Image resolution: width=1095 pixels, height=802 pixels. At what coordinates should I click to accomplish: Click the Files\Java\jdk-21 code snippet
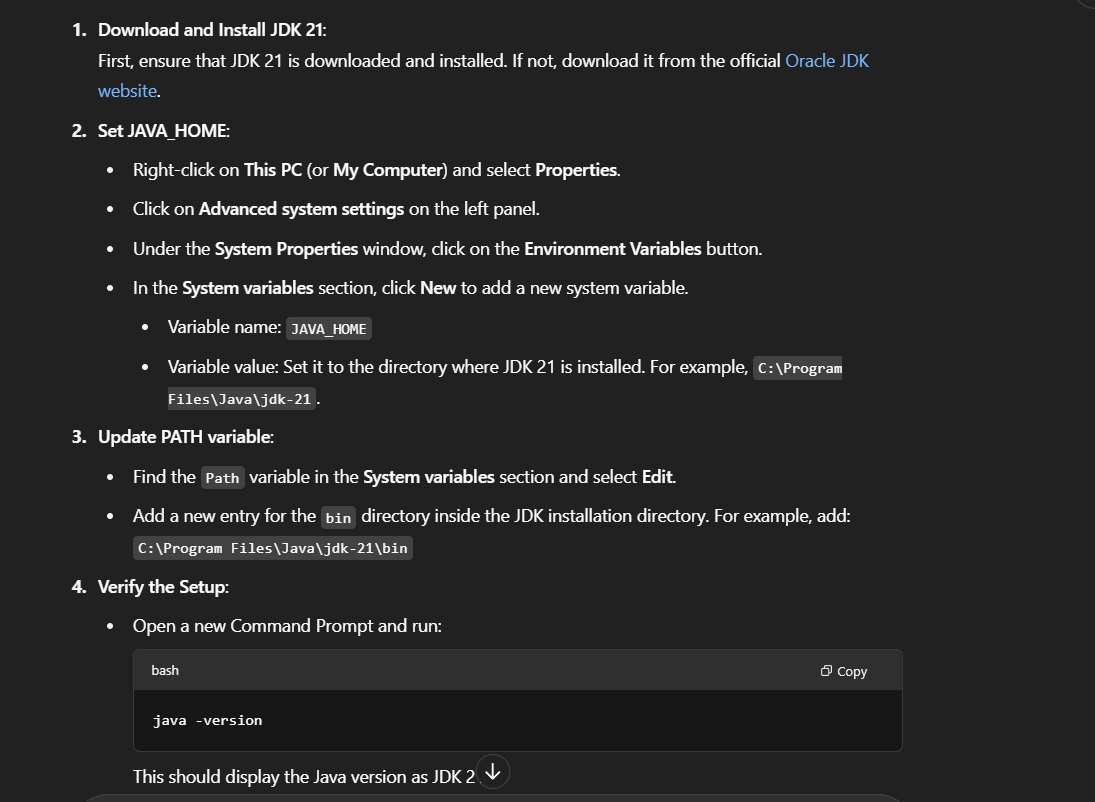click(x=240, y=399)
